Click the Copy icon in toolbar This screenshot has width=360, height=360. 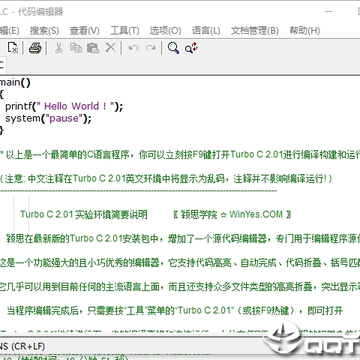coord(76,48)
